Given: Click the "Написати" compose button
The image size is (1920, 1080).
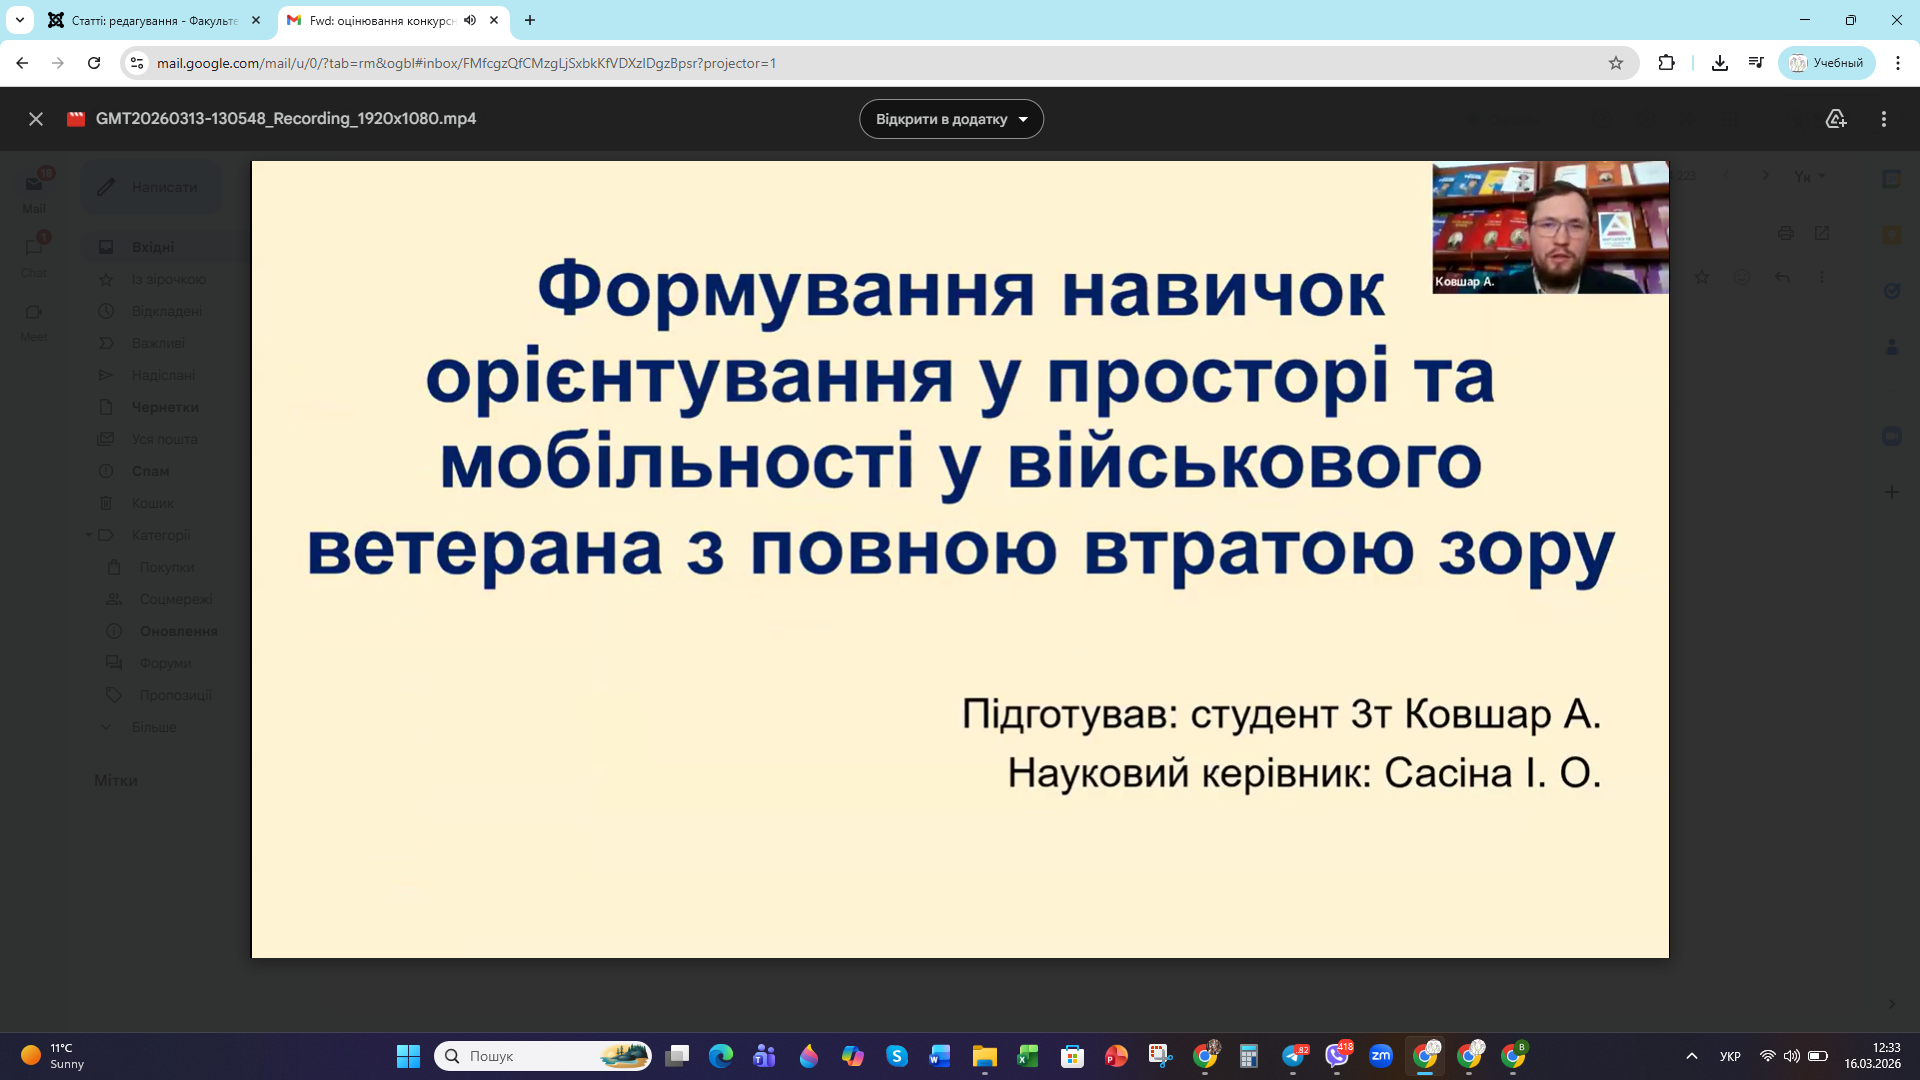Looking at the screenshot, I should click(150, 187).
